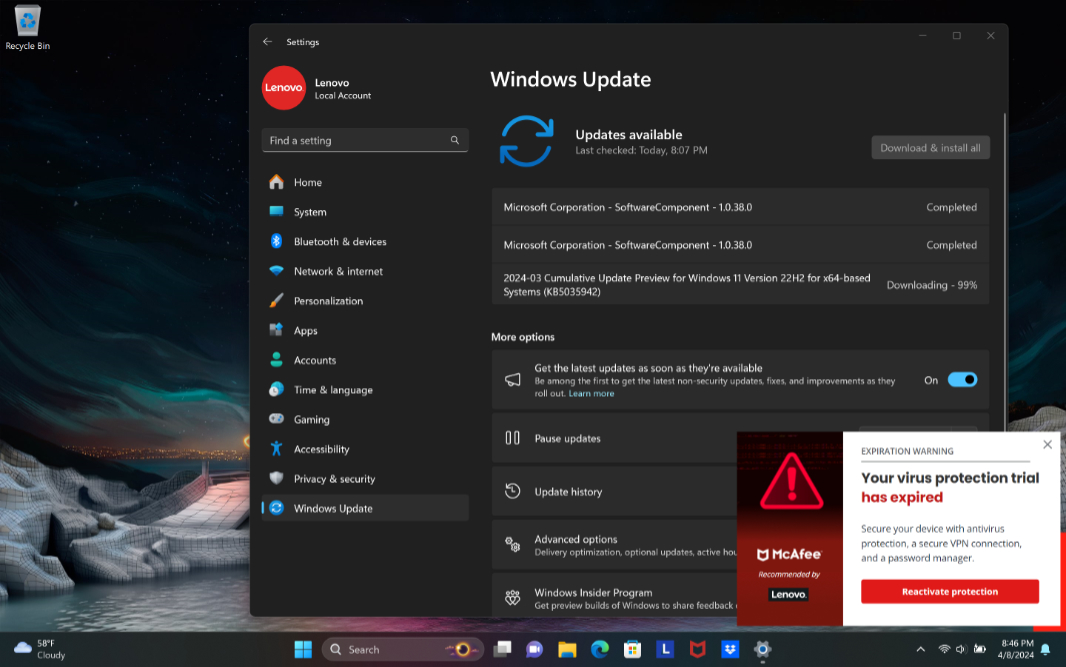This screenshot has width=1066, height=667.
Task: Open Microsoft Edge from the taskbar
Action: coord(599,649)
